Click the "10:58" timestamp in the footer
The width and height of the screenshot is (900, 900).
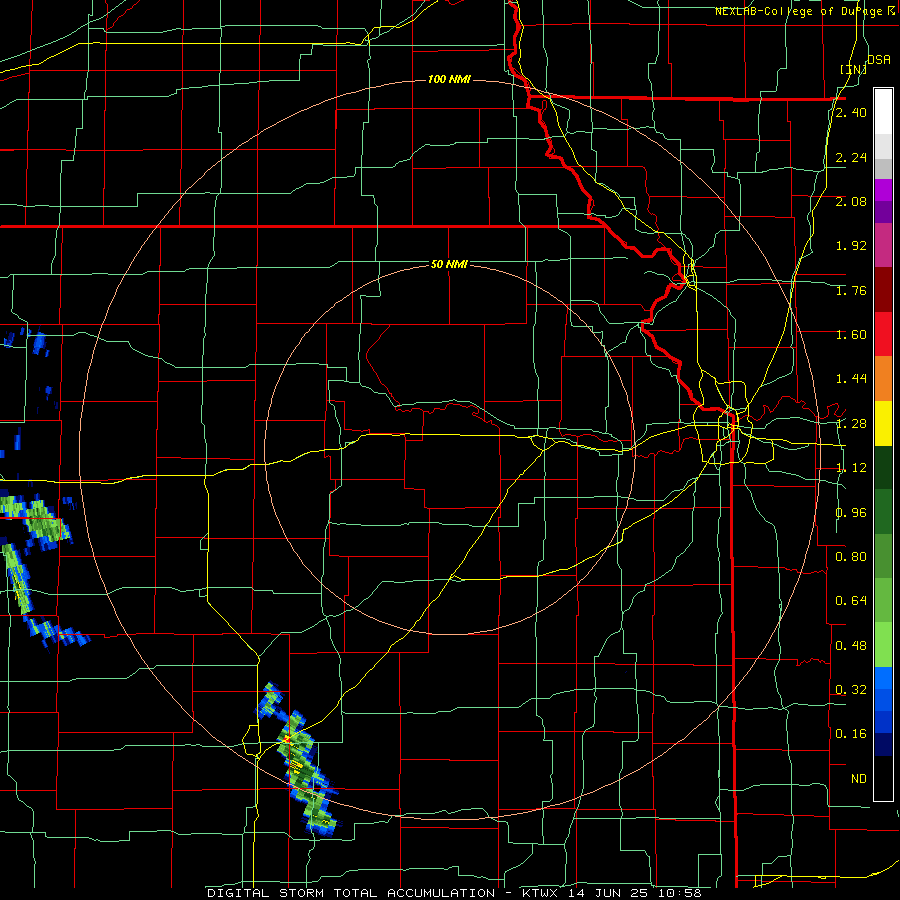[678, 893]
